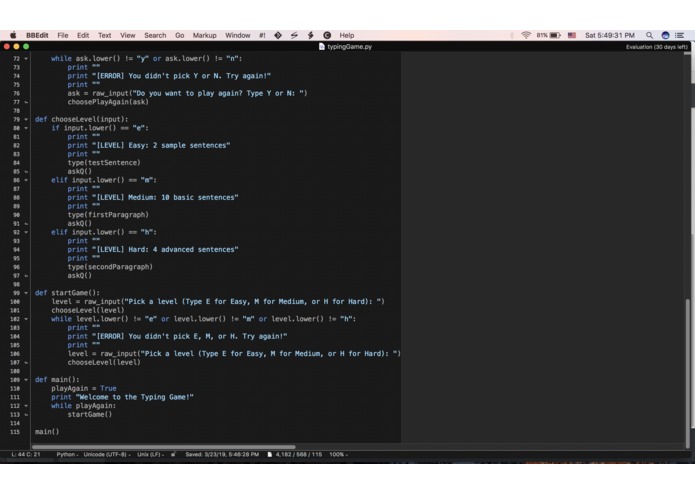Open the circled C menu icon
695x494 pixels.
327,35
